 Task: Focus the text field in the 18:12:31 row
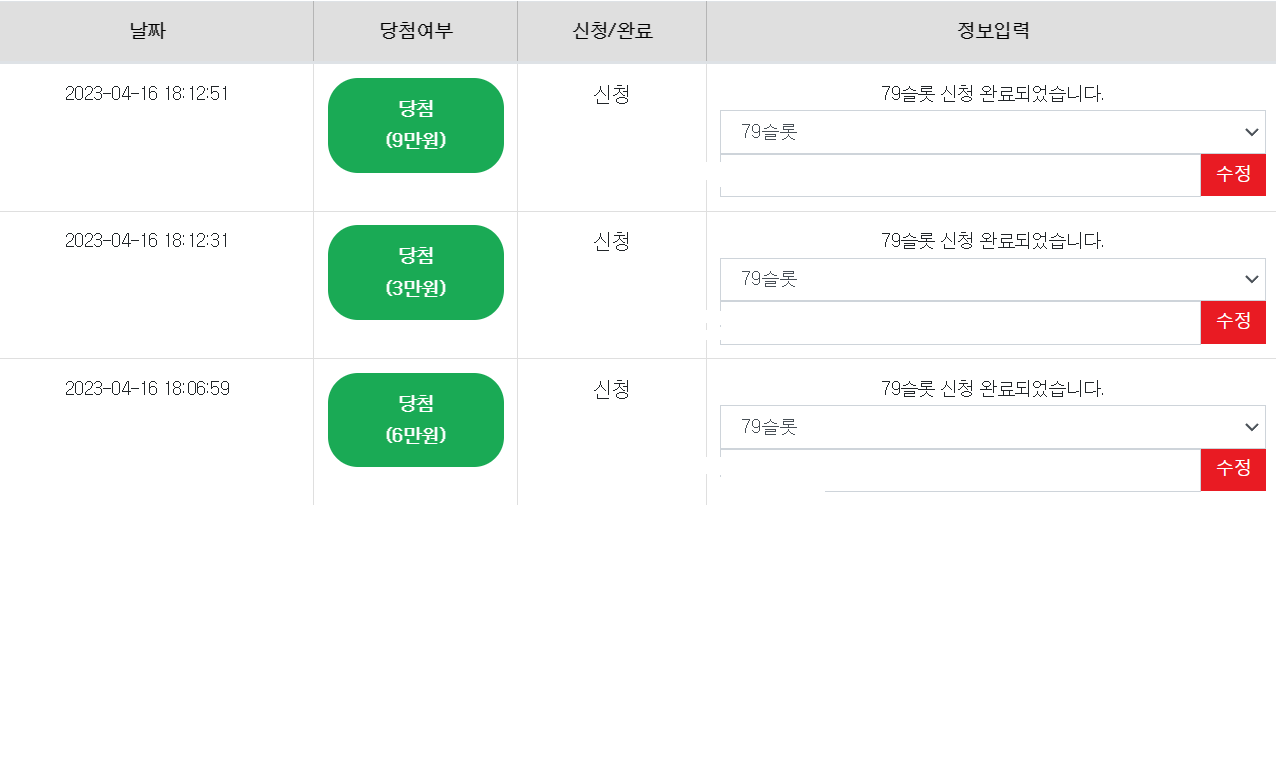point(960,322)
